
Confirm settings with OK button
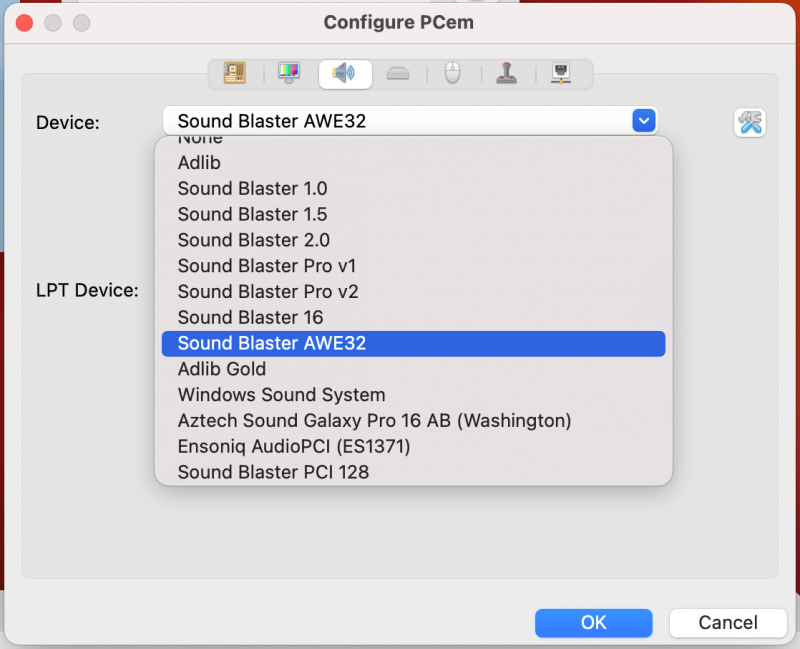593,623
